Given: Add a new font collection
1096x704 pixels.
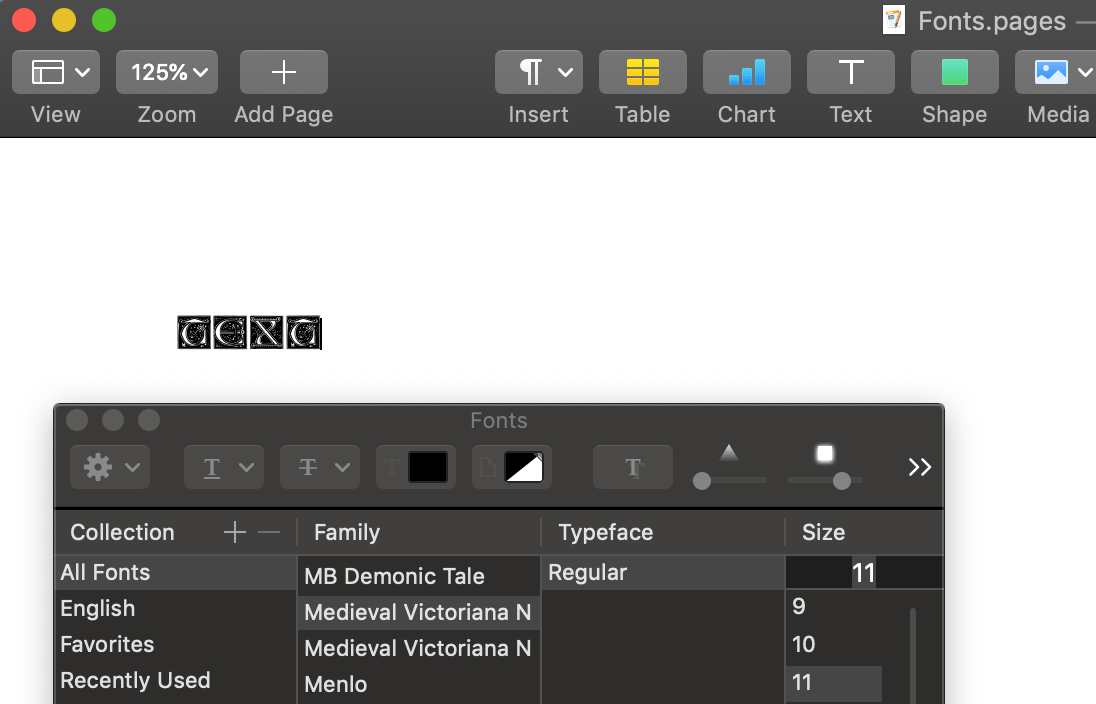Looking at the screenshot, I should [235, 533].
